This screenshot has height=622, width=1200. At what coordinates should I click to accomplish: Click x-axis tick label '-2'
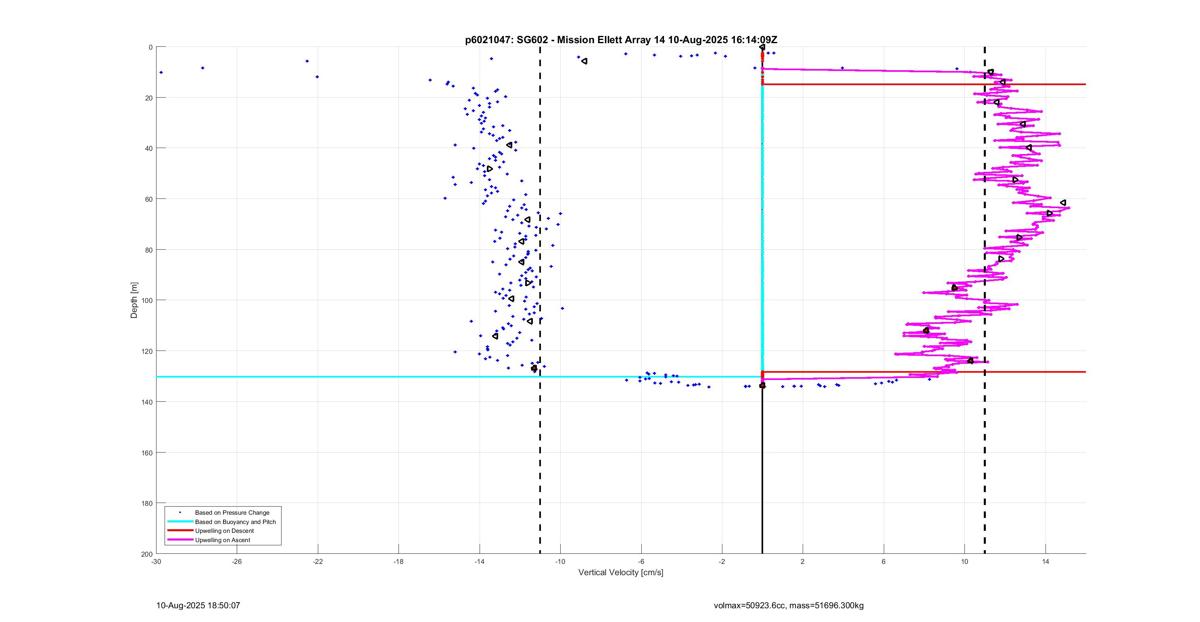pyautogui.click(x=722, y=561)
